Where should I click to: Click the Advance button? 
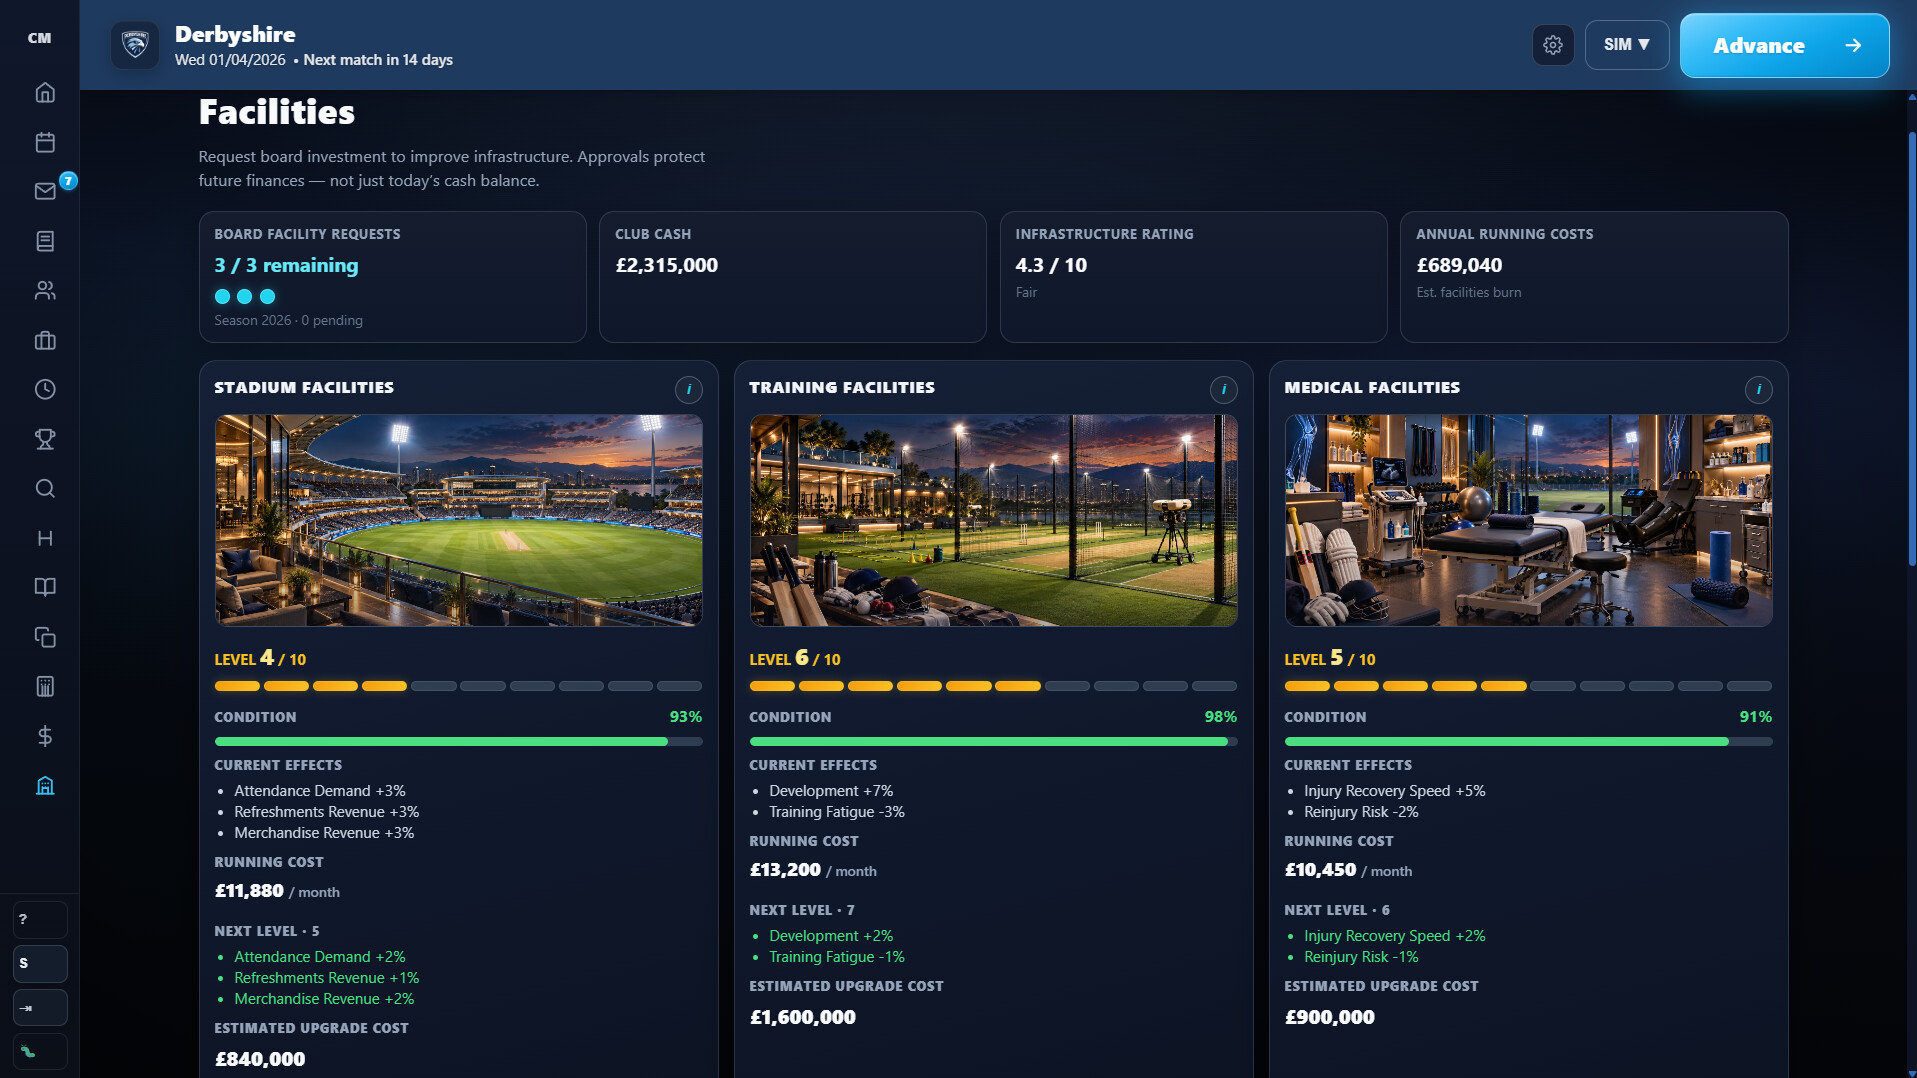1784,45
